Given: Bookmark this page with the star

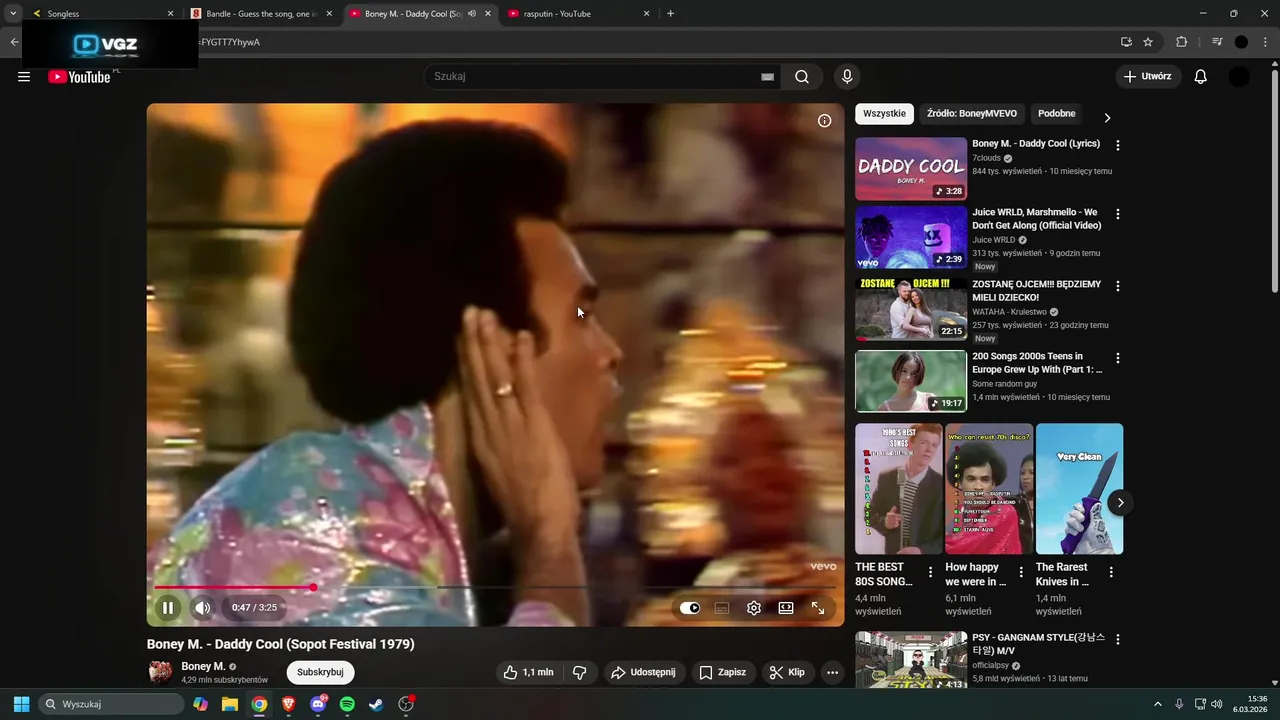Looking at the screenshot, I should click(1148, 42).
